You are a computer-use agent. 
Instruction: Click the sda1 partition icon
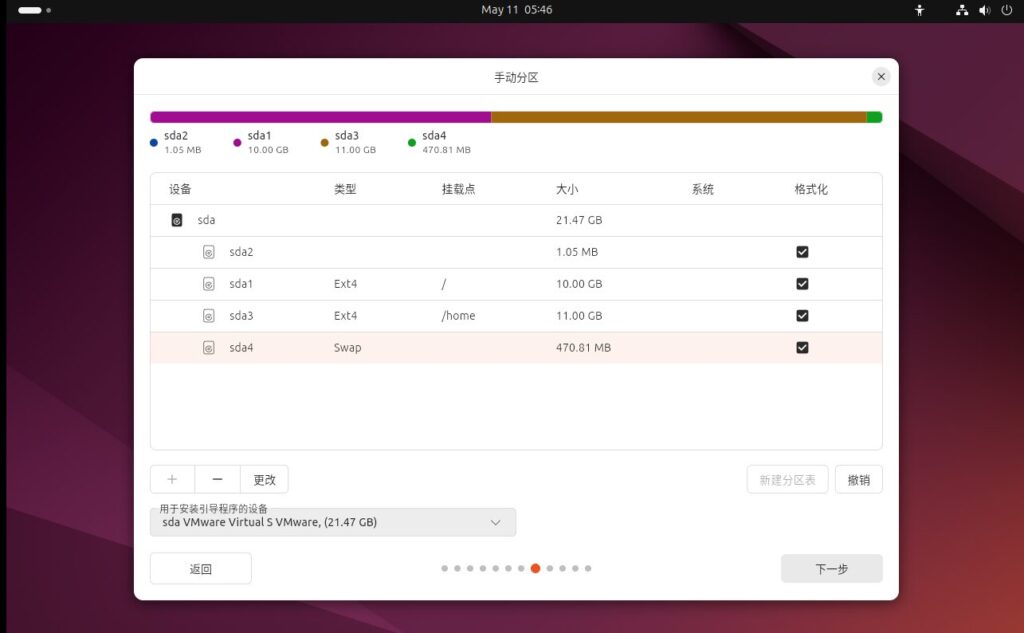pos(209,284)
